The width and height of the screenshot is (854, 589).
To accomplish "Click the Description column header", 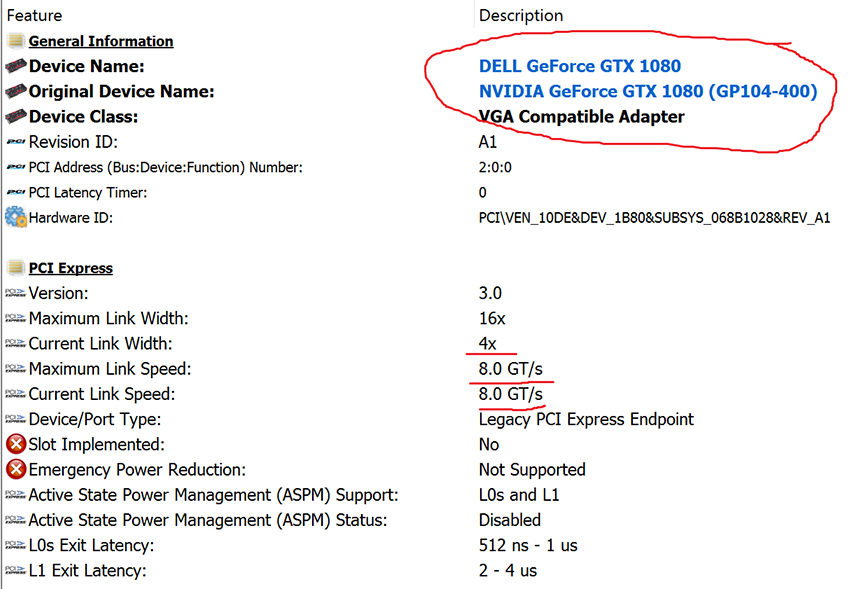I will point(520,15).
